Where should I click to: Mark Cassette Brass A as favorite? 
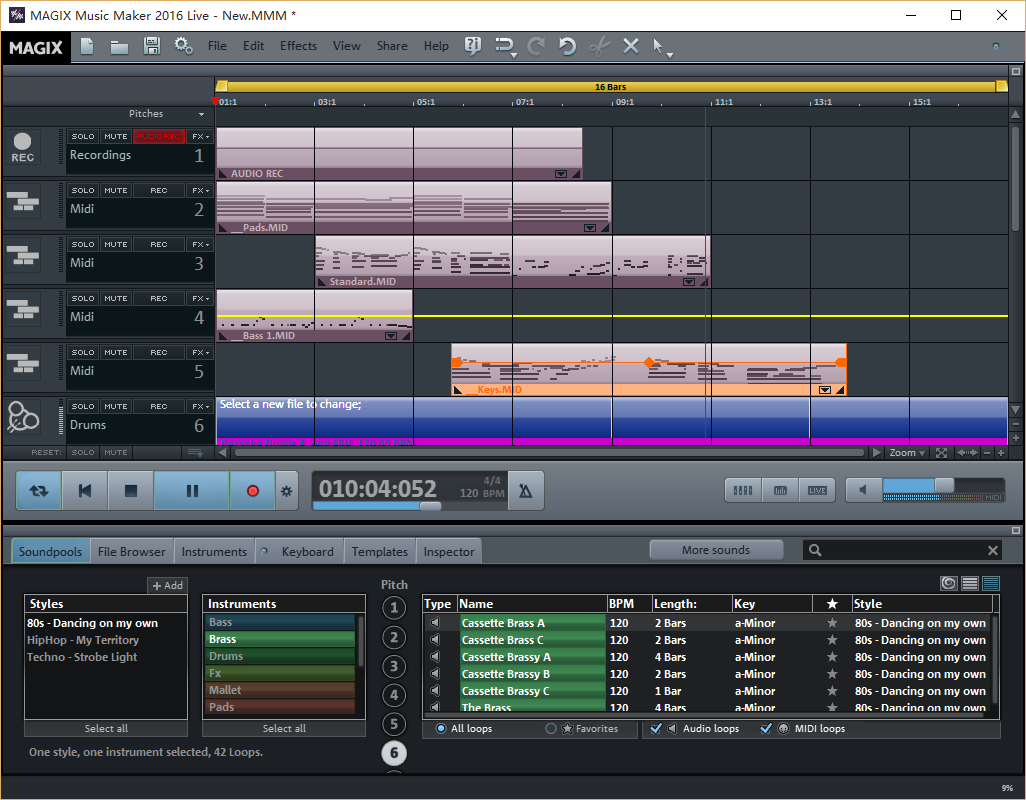[x=831, y=623]
